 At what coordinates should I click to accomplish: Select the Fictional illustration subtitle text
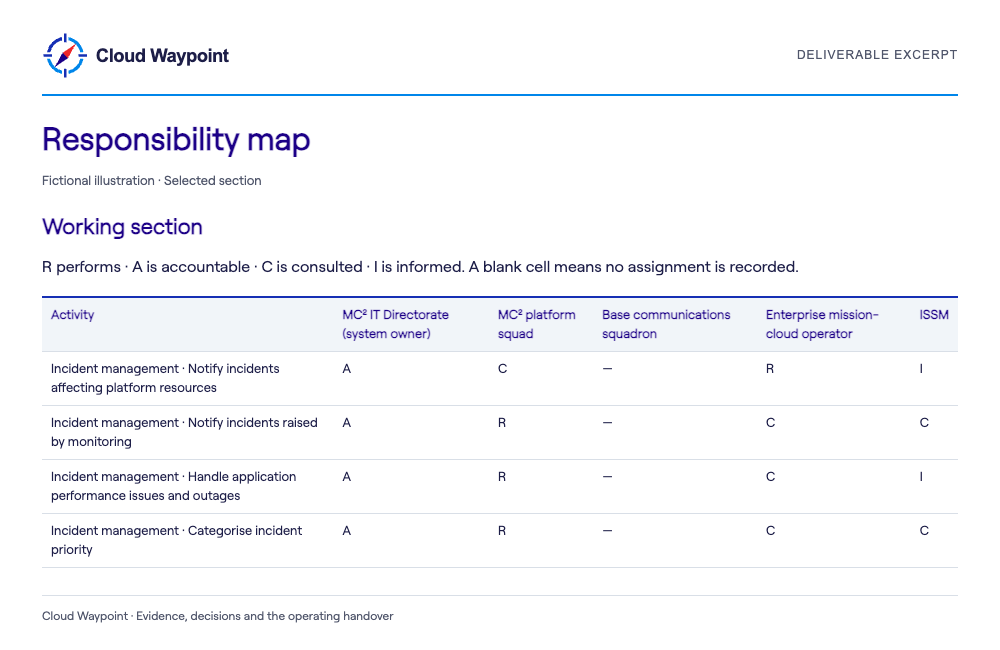[152, 181]
